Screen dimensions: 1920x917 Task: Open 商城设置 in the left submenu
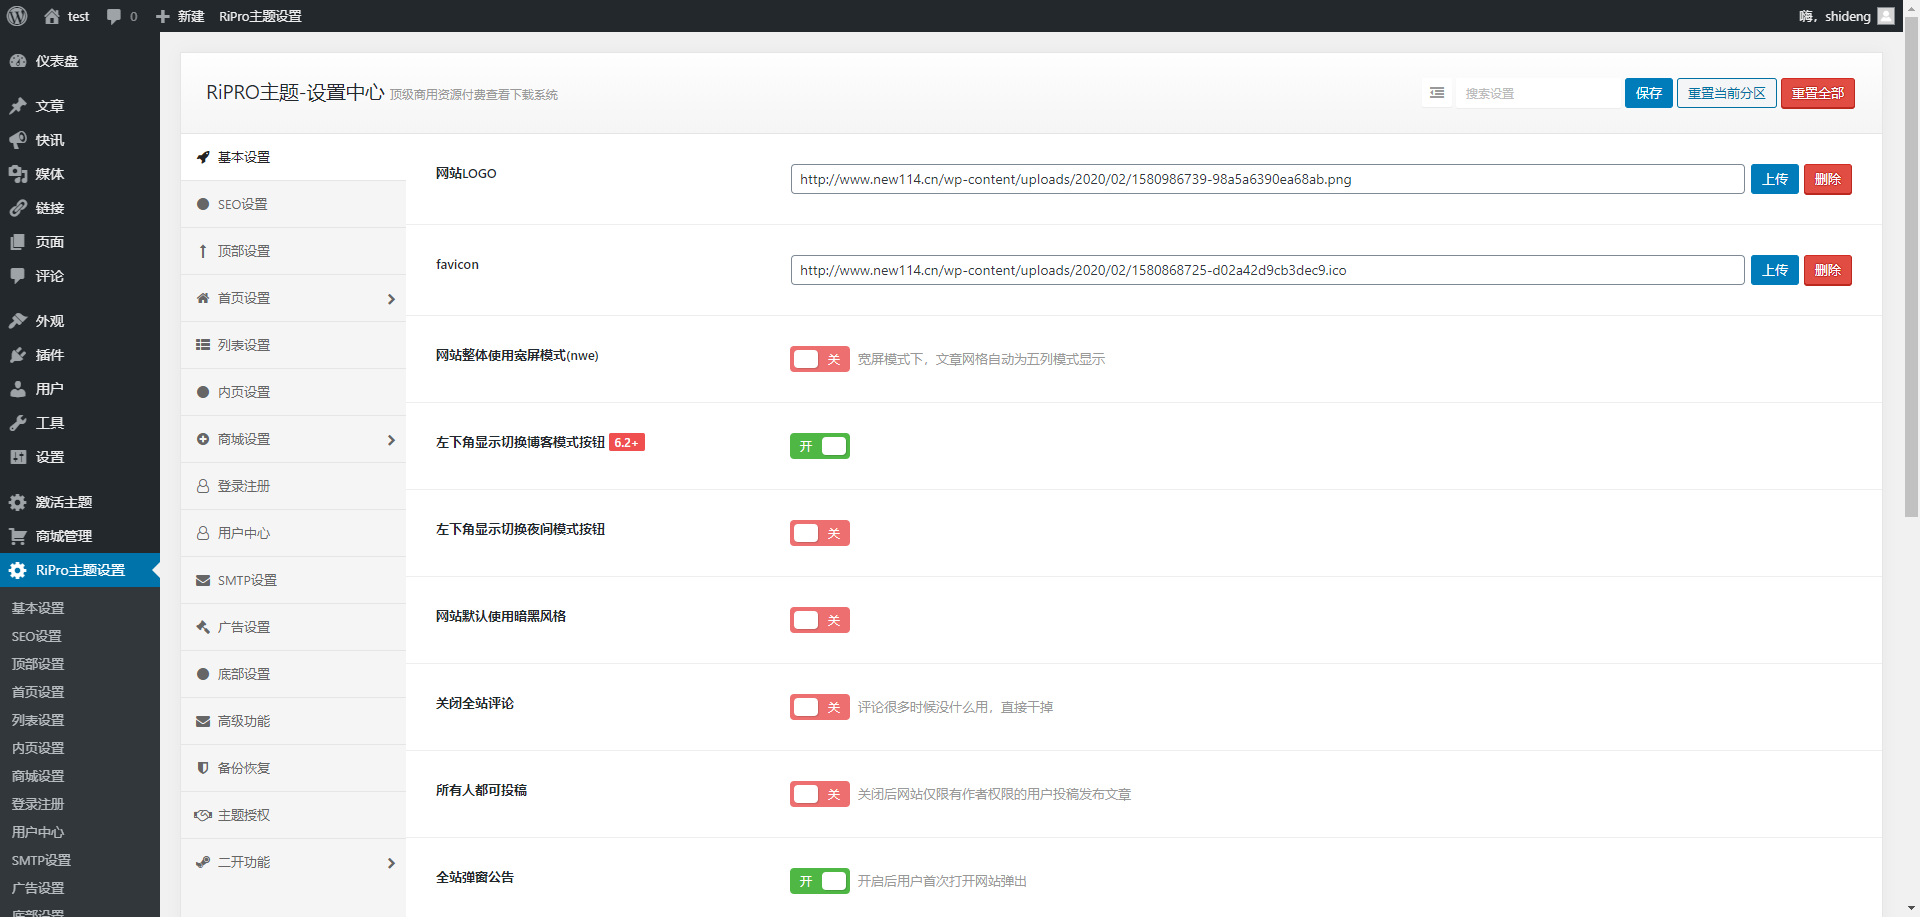point(38,776)
